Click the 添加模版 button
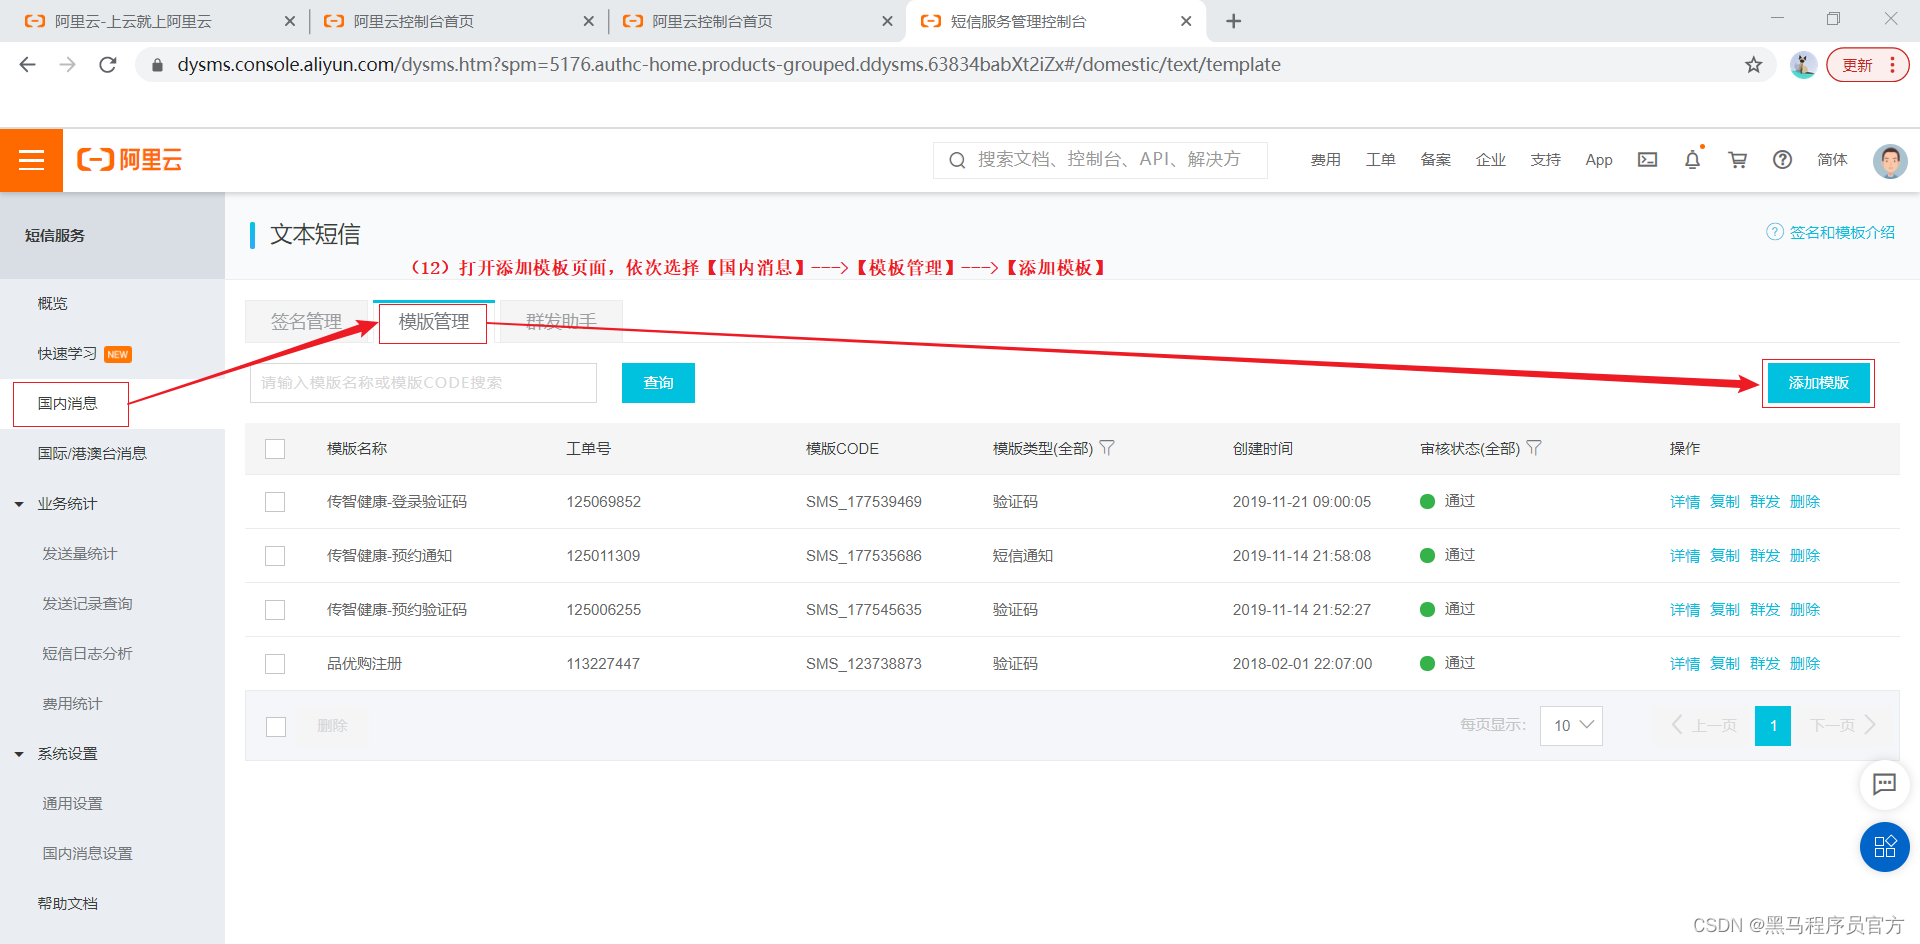The image size is (1920, 944). [x=1818, y=383]
